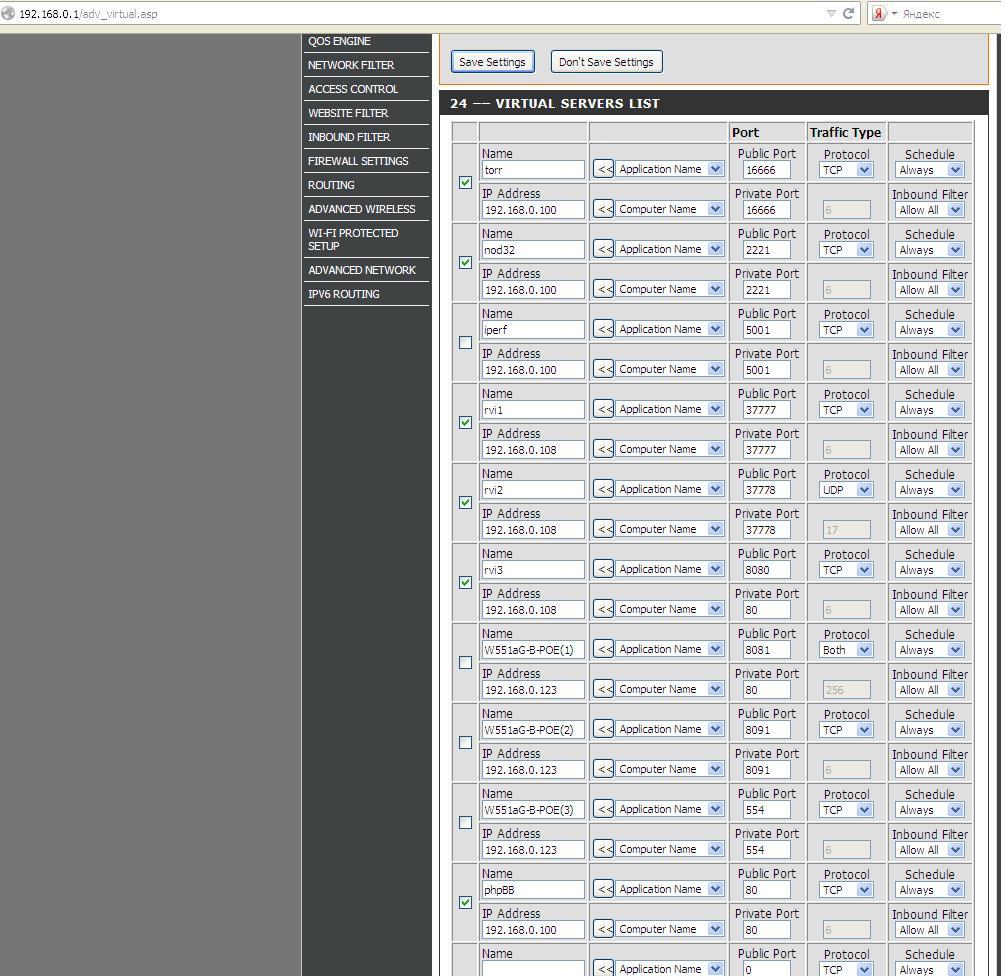This screenshot has height=976, width=1005.
Task: Click the << Computer Name button for nod32
Action: [x=604, y=289]
